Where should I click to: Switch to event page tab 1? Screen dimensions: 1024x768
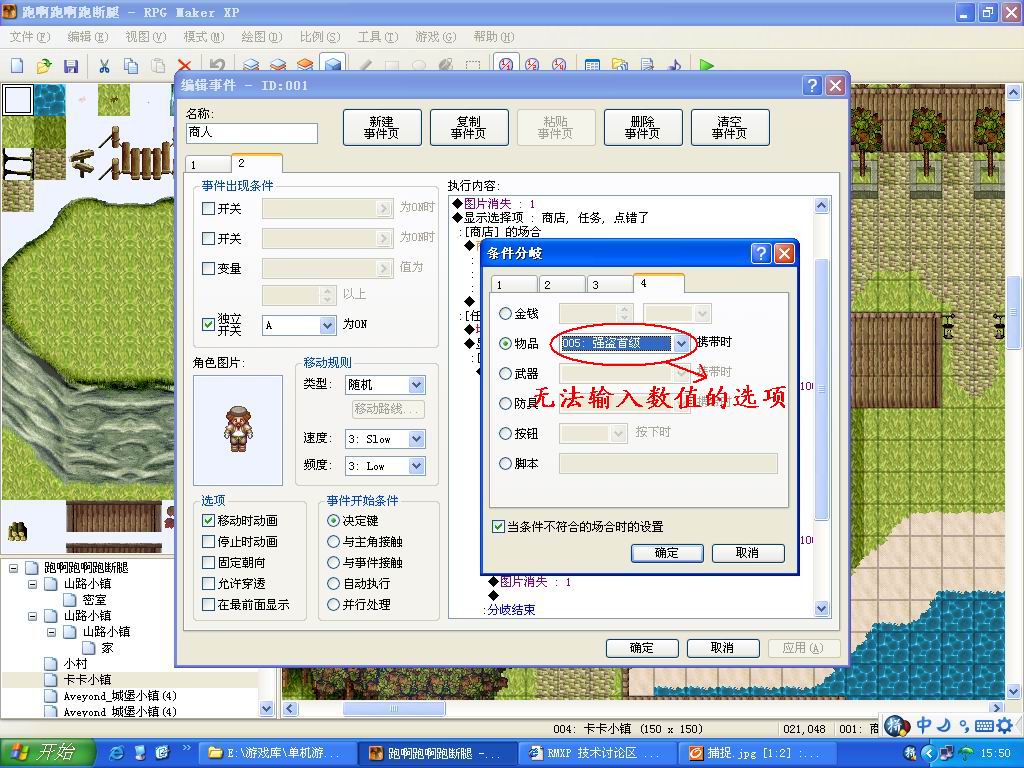point(208,164)
